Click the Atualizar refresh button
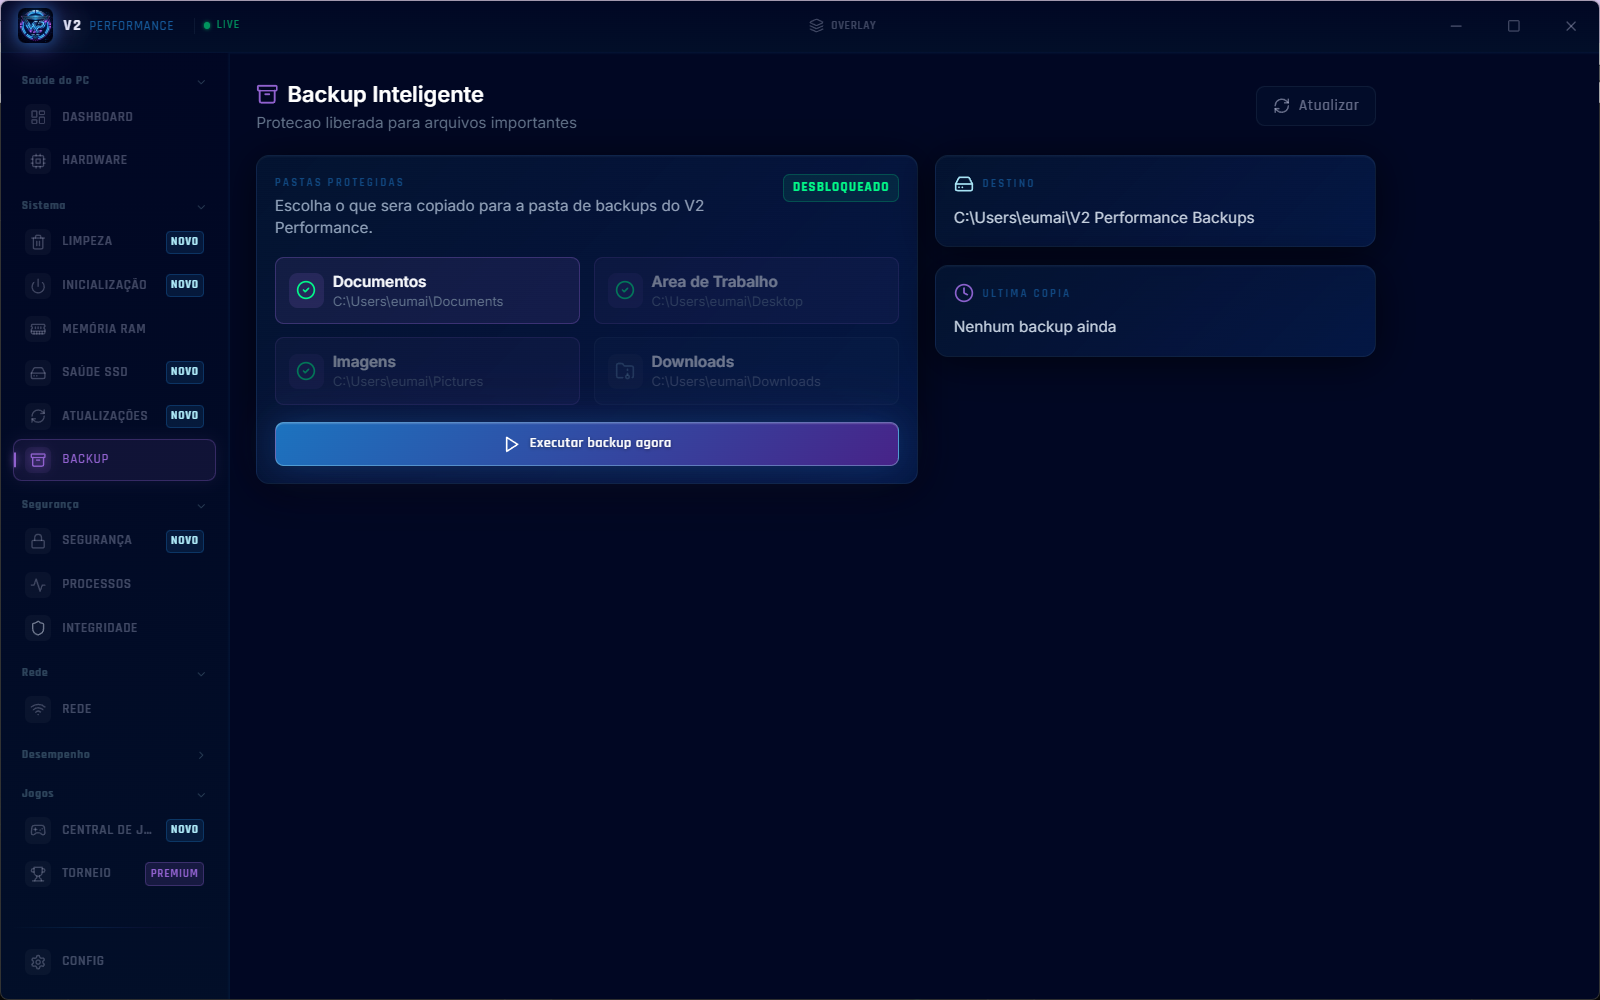This screenshot has width=1600, height=1000. pyautogui.click(x=1316, y=106)
